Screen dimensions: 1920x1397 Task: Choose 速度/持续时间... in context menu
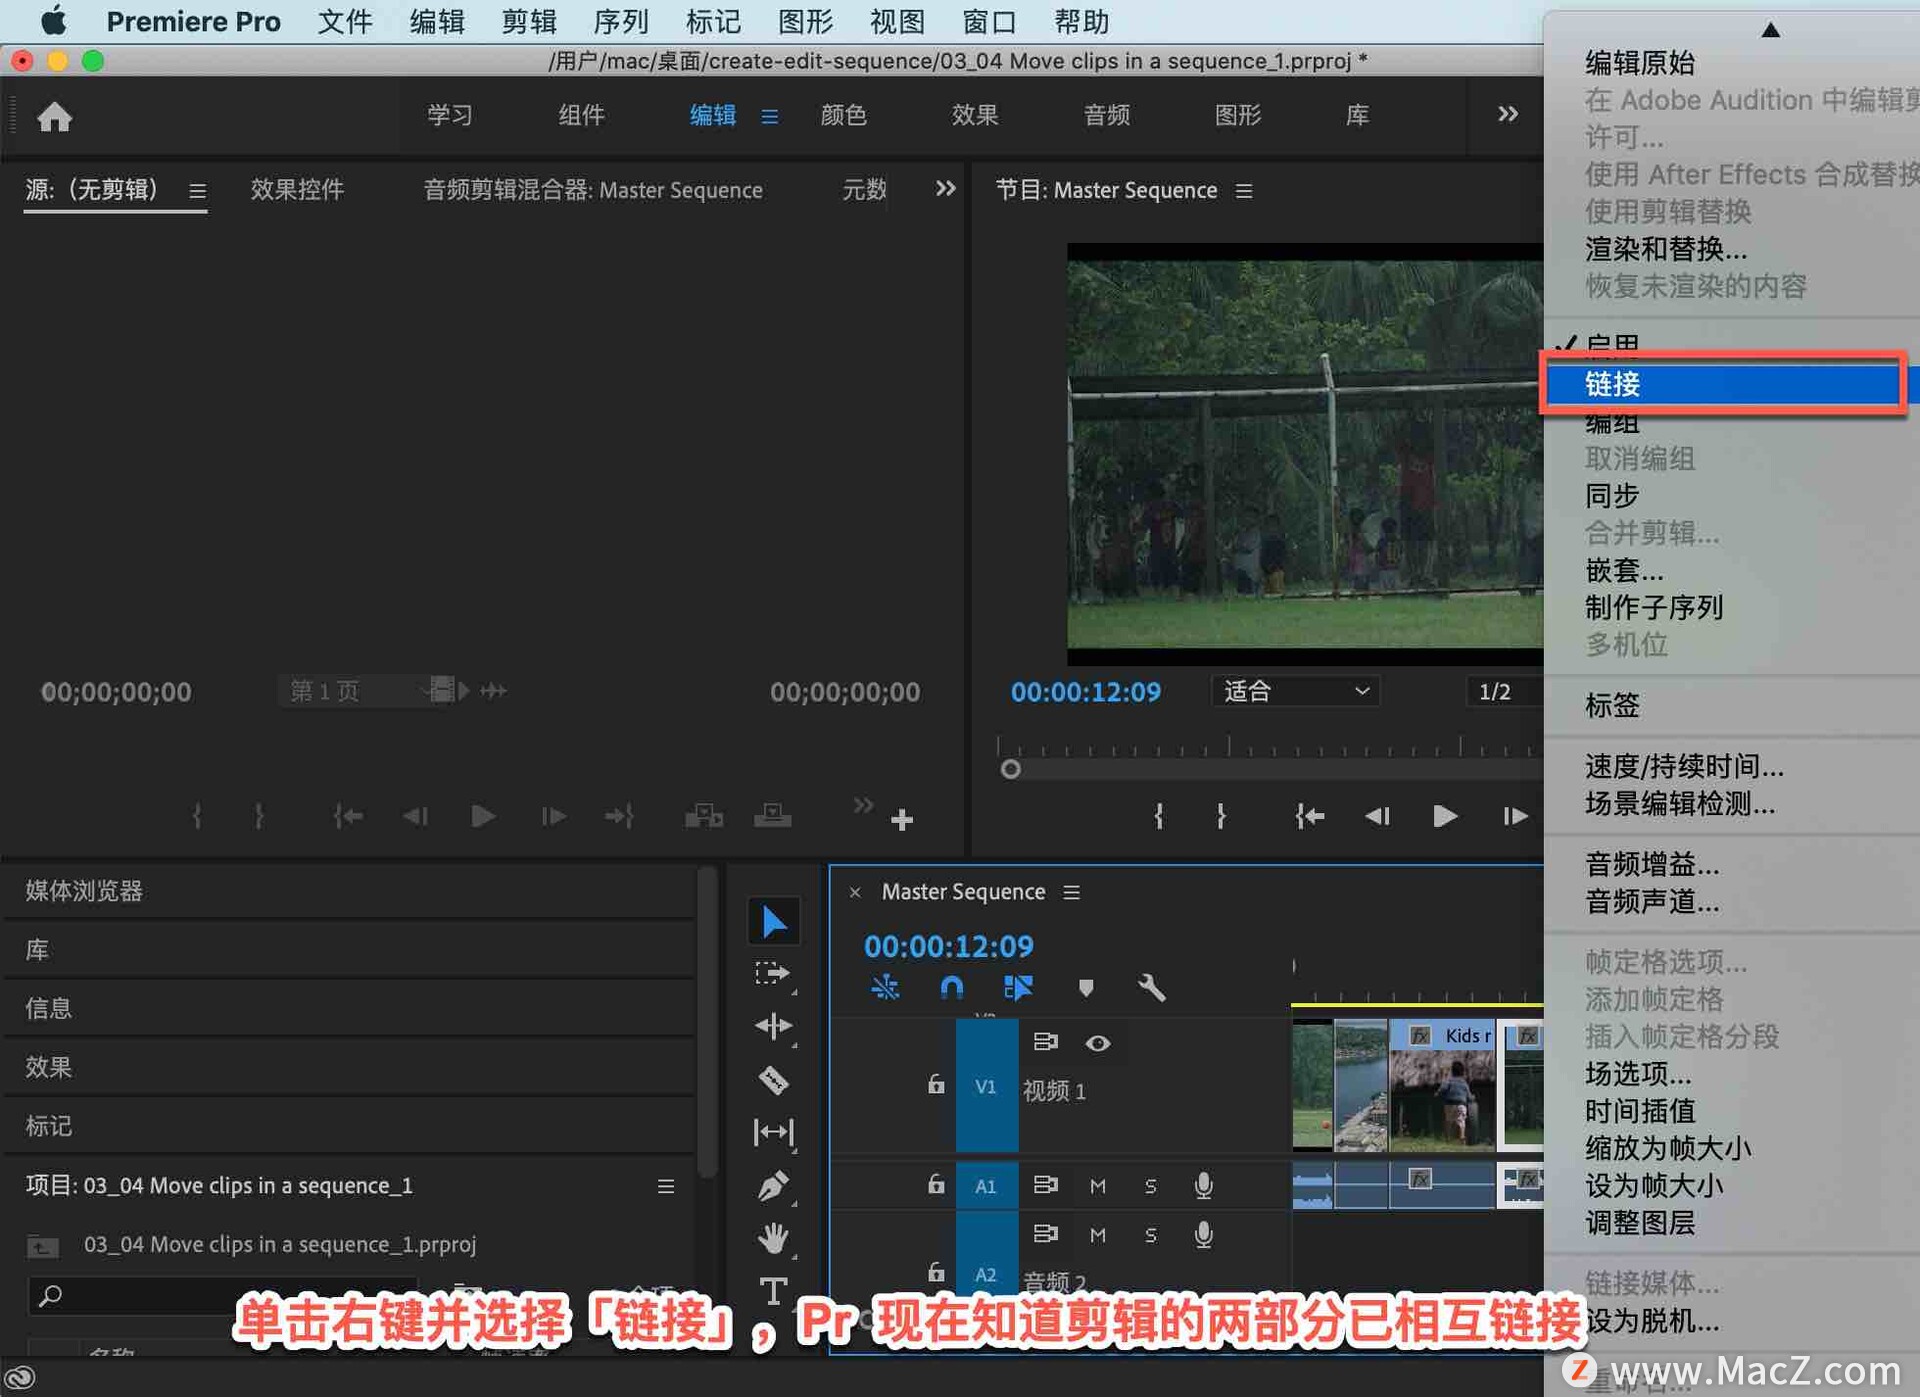1684,767
